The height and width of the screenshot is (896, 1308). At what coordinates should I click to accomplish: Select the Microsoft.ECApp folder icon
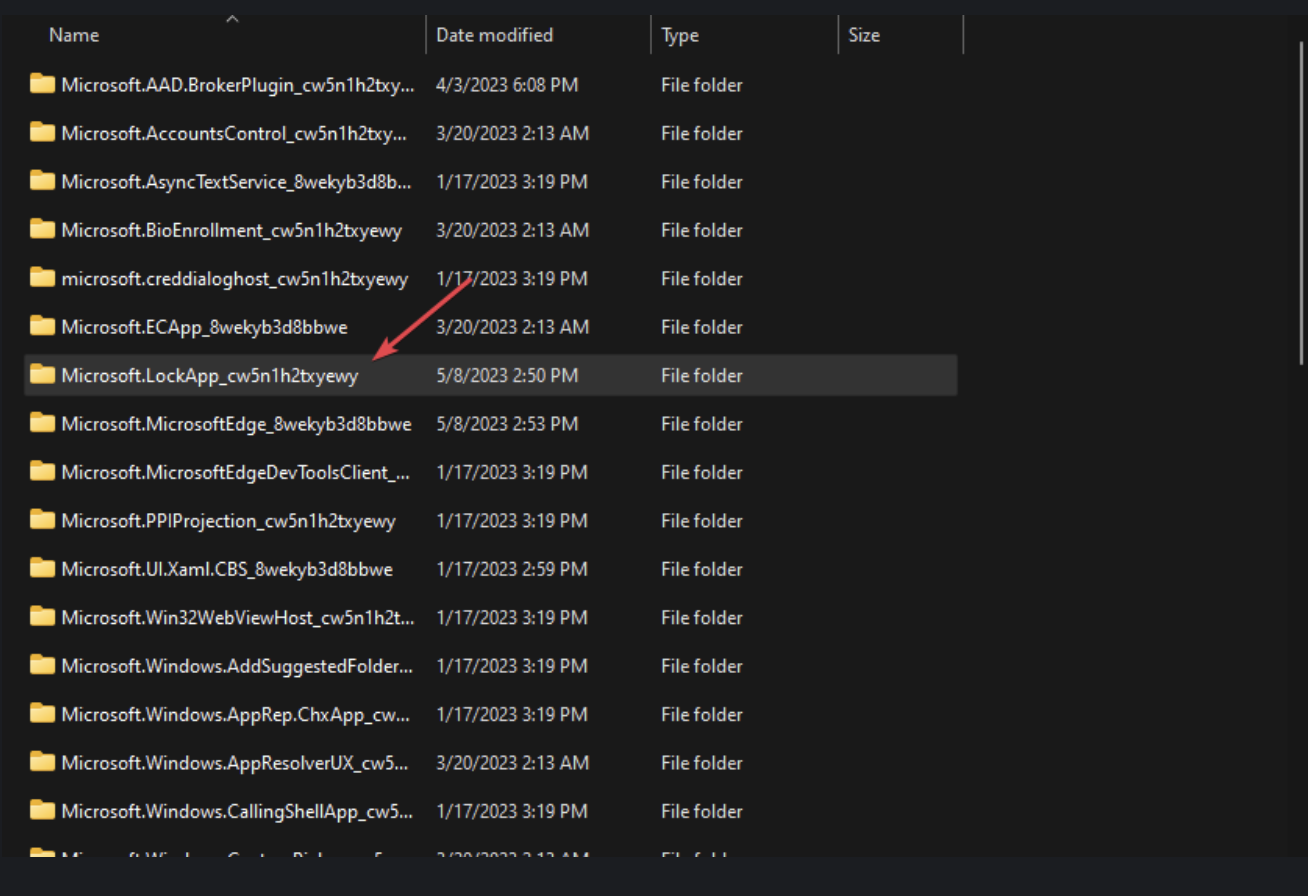[x=42, y=326]
